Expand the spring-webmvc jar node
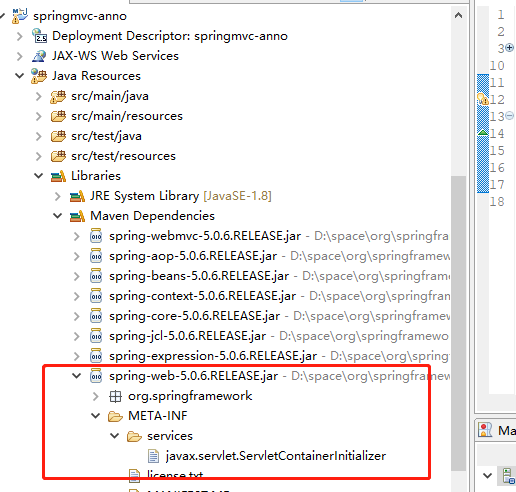This screenshot has height=492, width=516. click(77, 236)
